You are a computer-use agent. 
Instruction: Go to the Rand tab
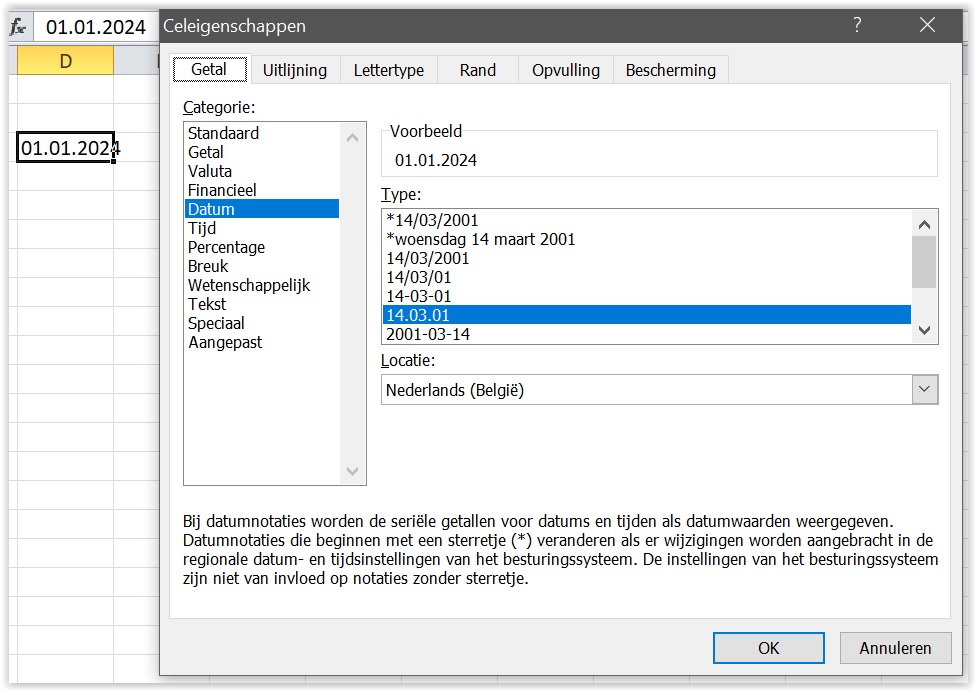478,70
